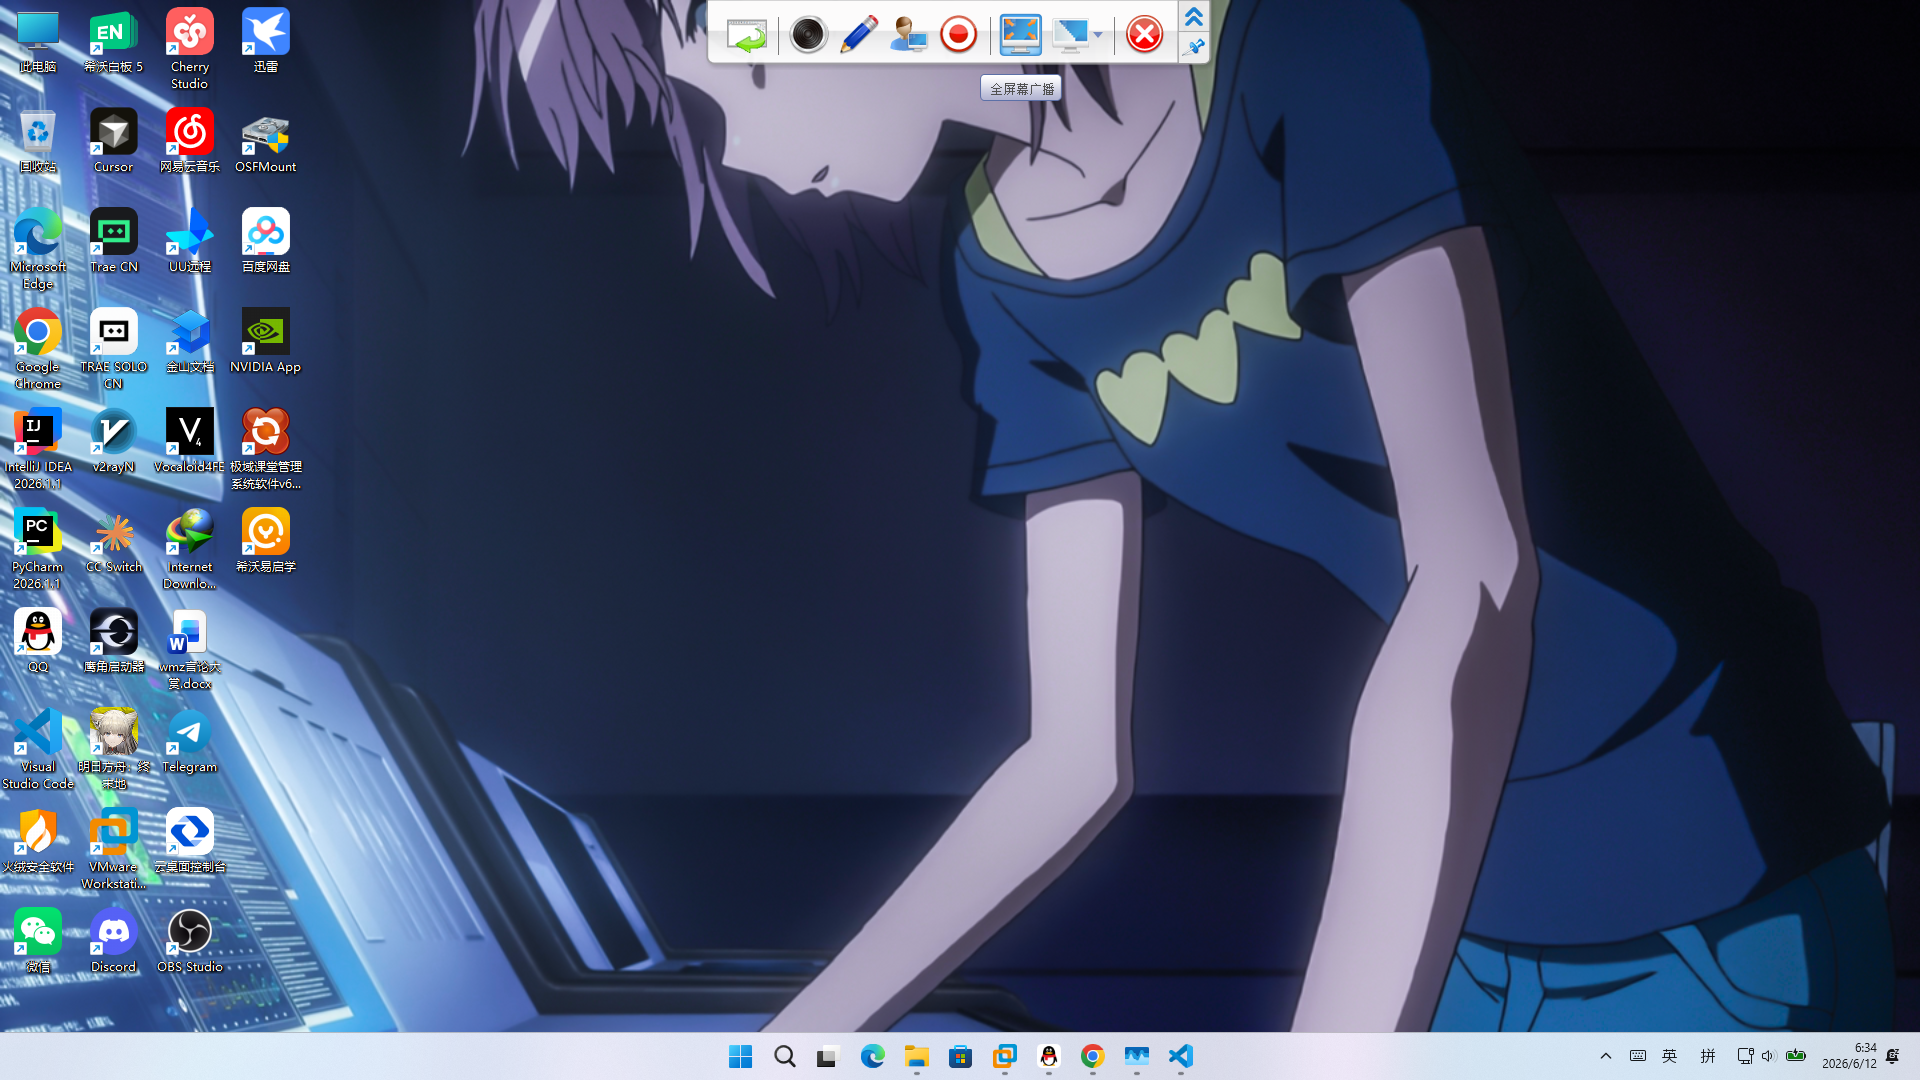Select the Vocaloid4FE desktop shortcut
The image size is (1920, 1080).
190,442
